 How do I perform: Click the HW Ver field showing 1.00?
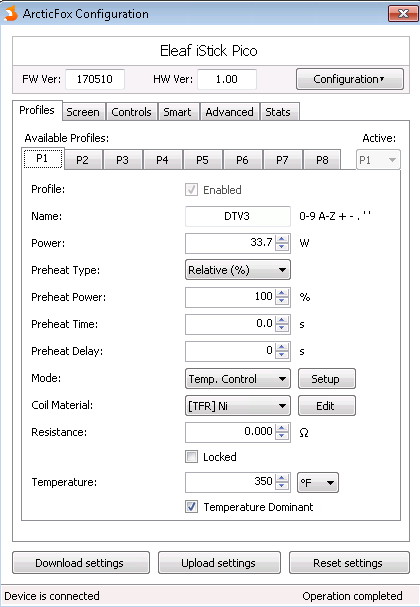[227, 79]
